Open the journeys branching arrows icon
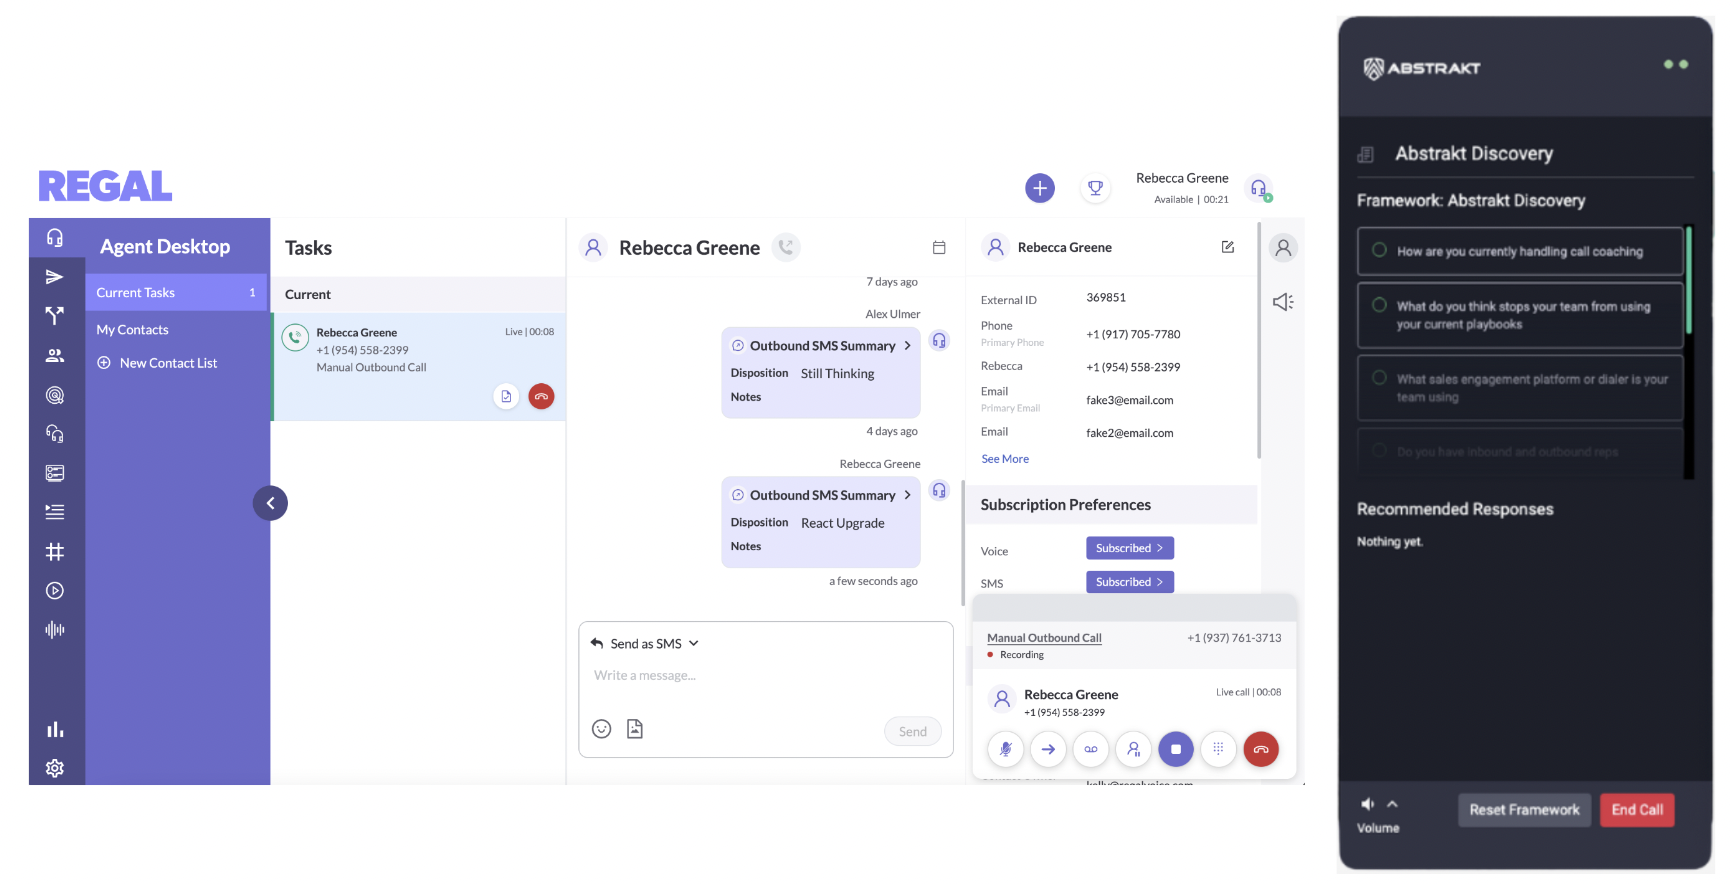The image size is (1730, 884). (55, 316)
